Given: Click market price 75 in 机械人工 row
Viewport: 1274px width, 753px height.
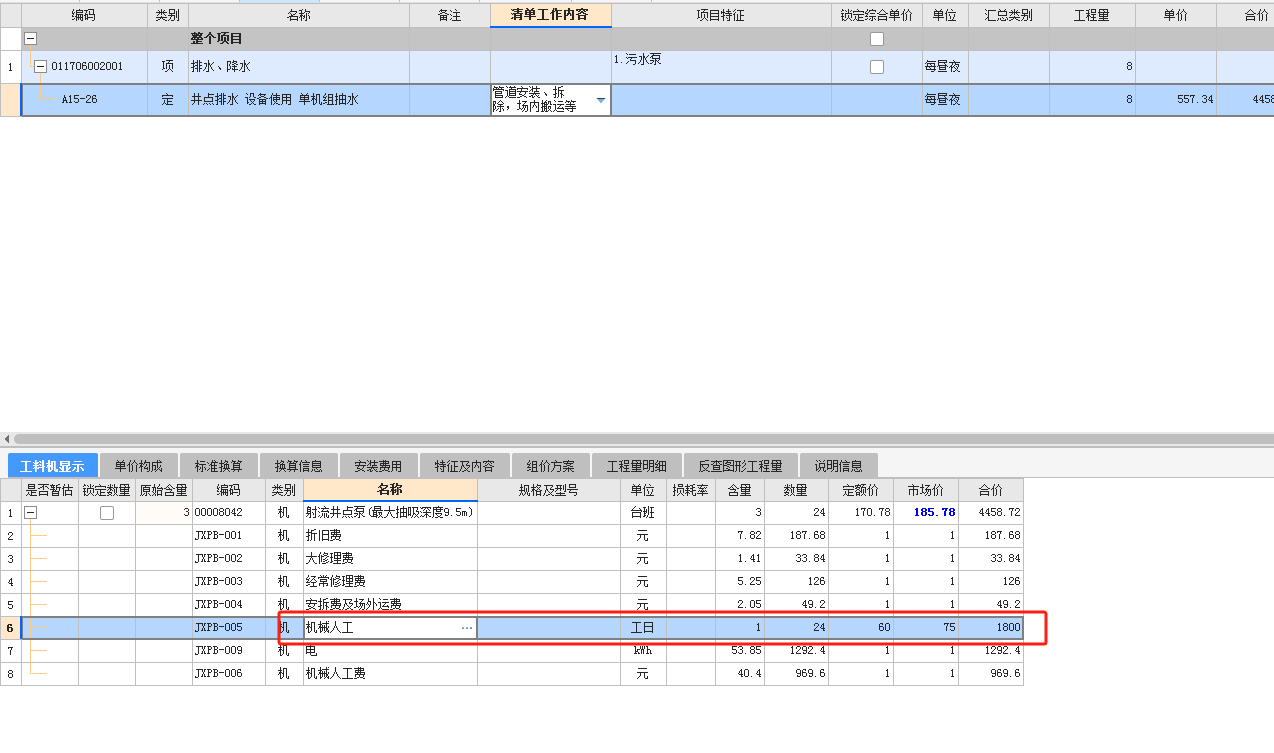Looking at the screenshot, I should click(926, 628).
